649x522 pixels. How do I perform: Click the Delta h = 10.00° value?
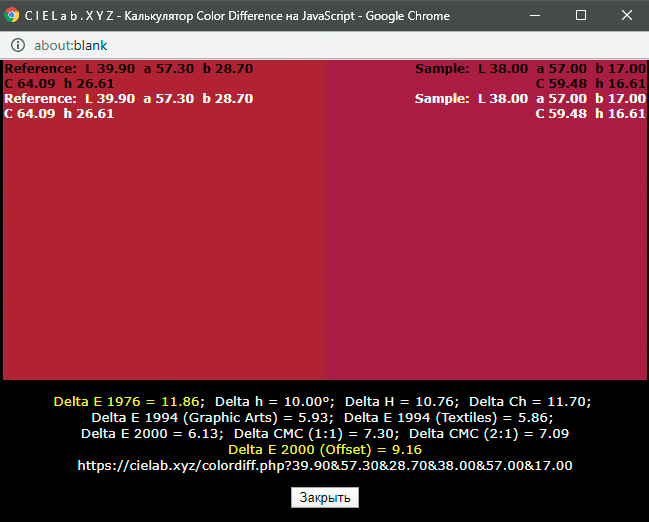(x=273, y=402)
